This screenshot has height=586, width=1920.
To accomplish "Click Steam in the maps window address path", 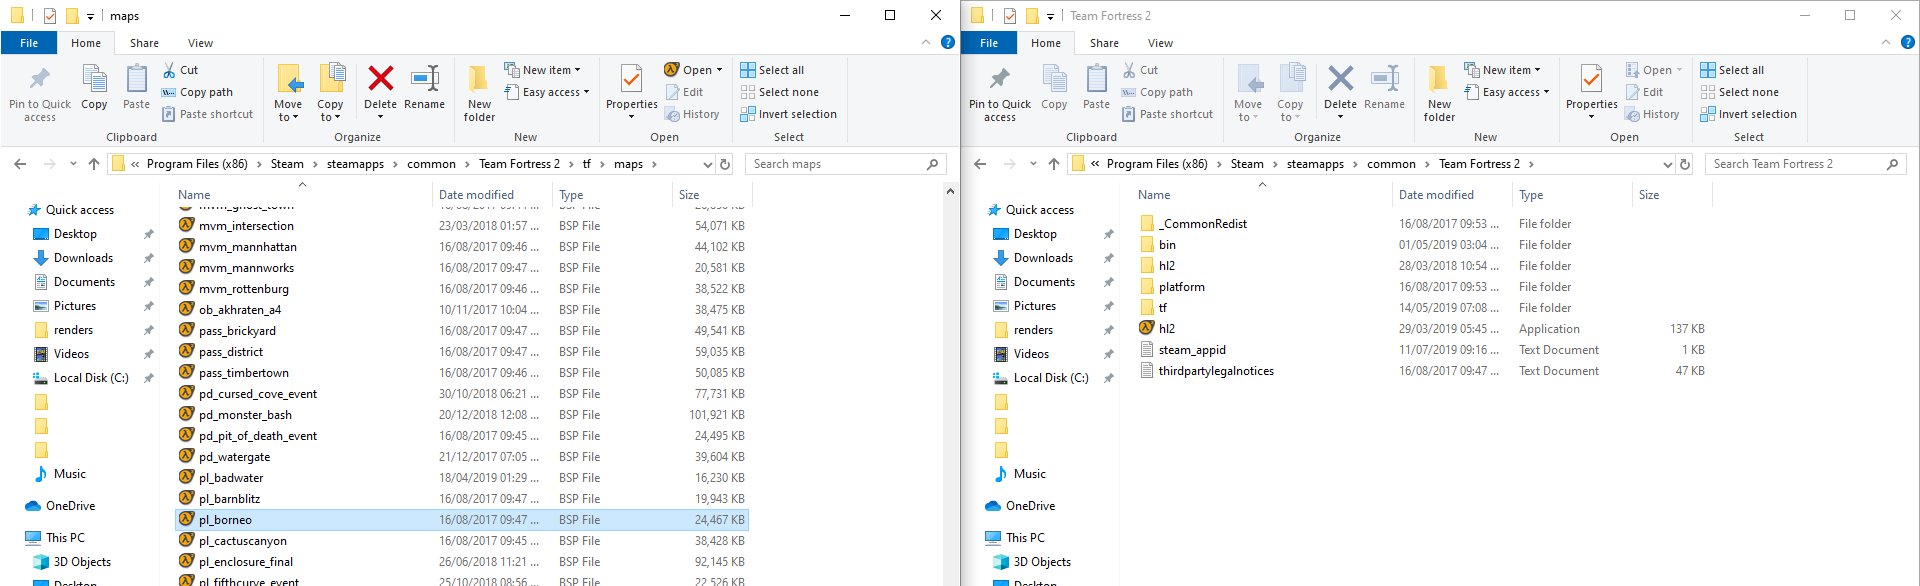I will tap(287, 164).
